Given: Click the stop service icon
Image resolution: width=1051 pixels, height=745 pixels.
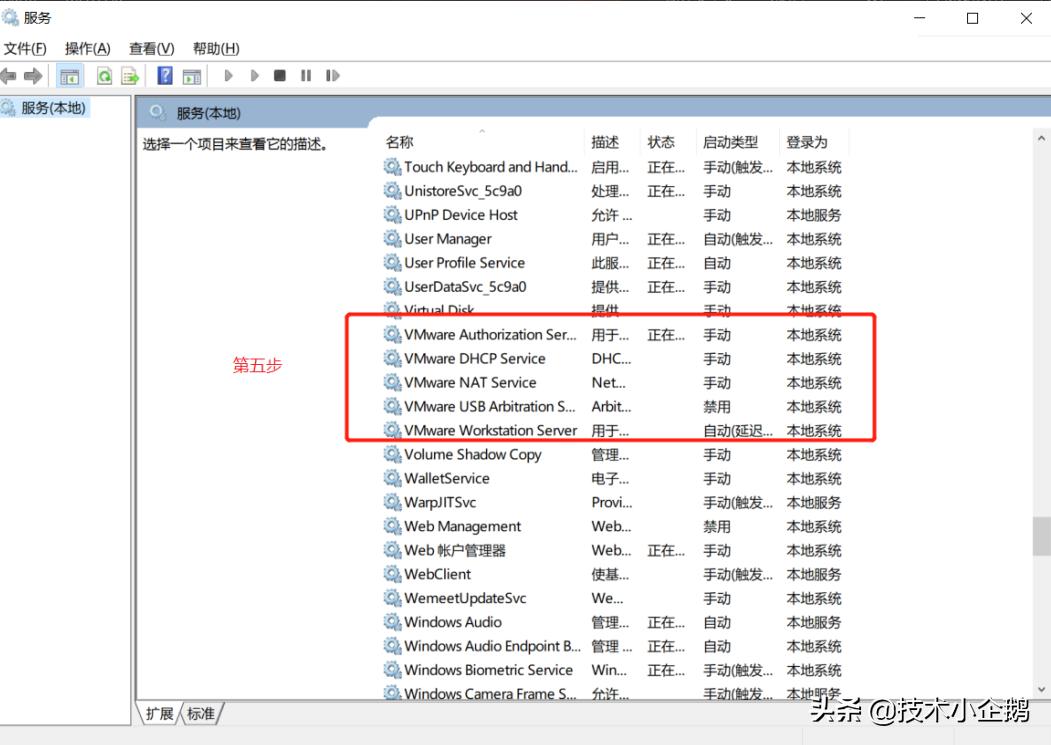Looking at the screenshot, I should (x=281, y=75).
